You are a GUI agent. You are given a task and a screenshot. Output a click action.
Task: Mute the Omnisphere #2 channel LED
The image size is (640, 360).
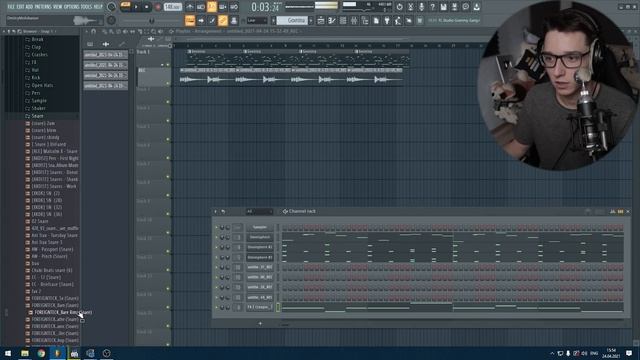[217, 247]
